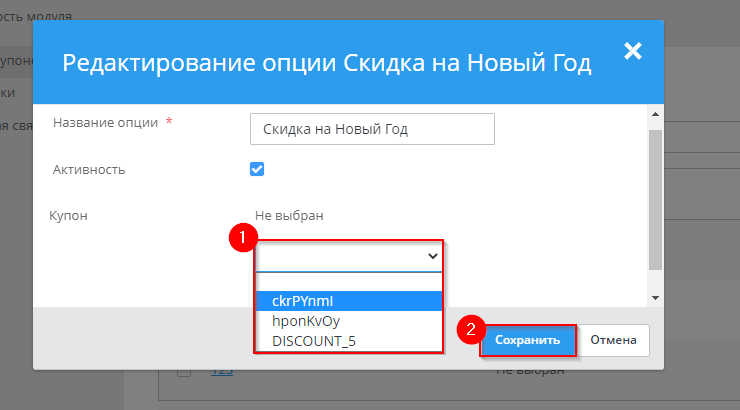Click the red number 1 marker
Image resolution: width=740 pixels, height=410 pixels.
[240, 240]
